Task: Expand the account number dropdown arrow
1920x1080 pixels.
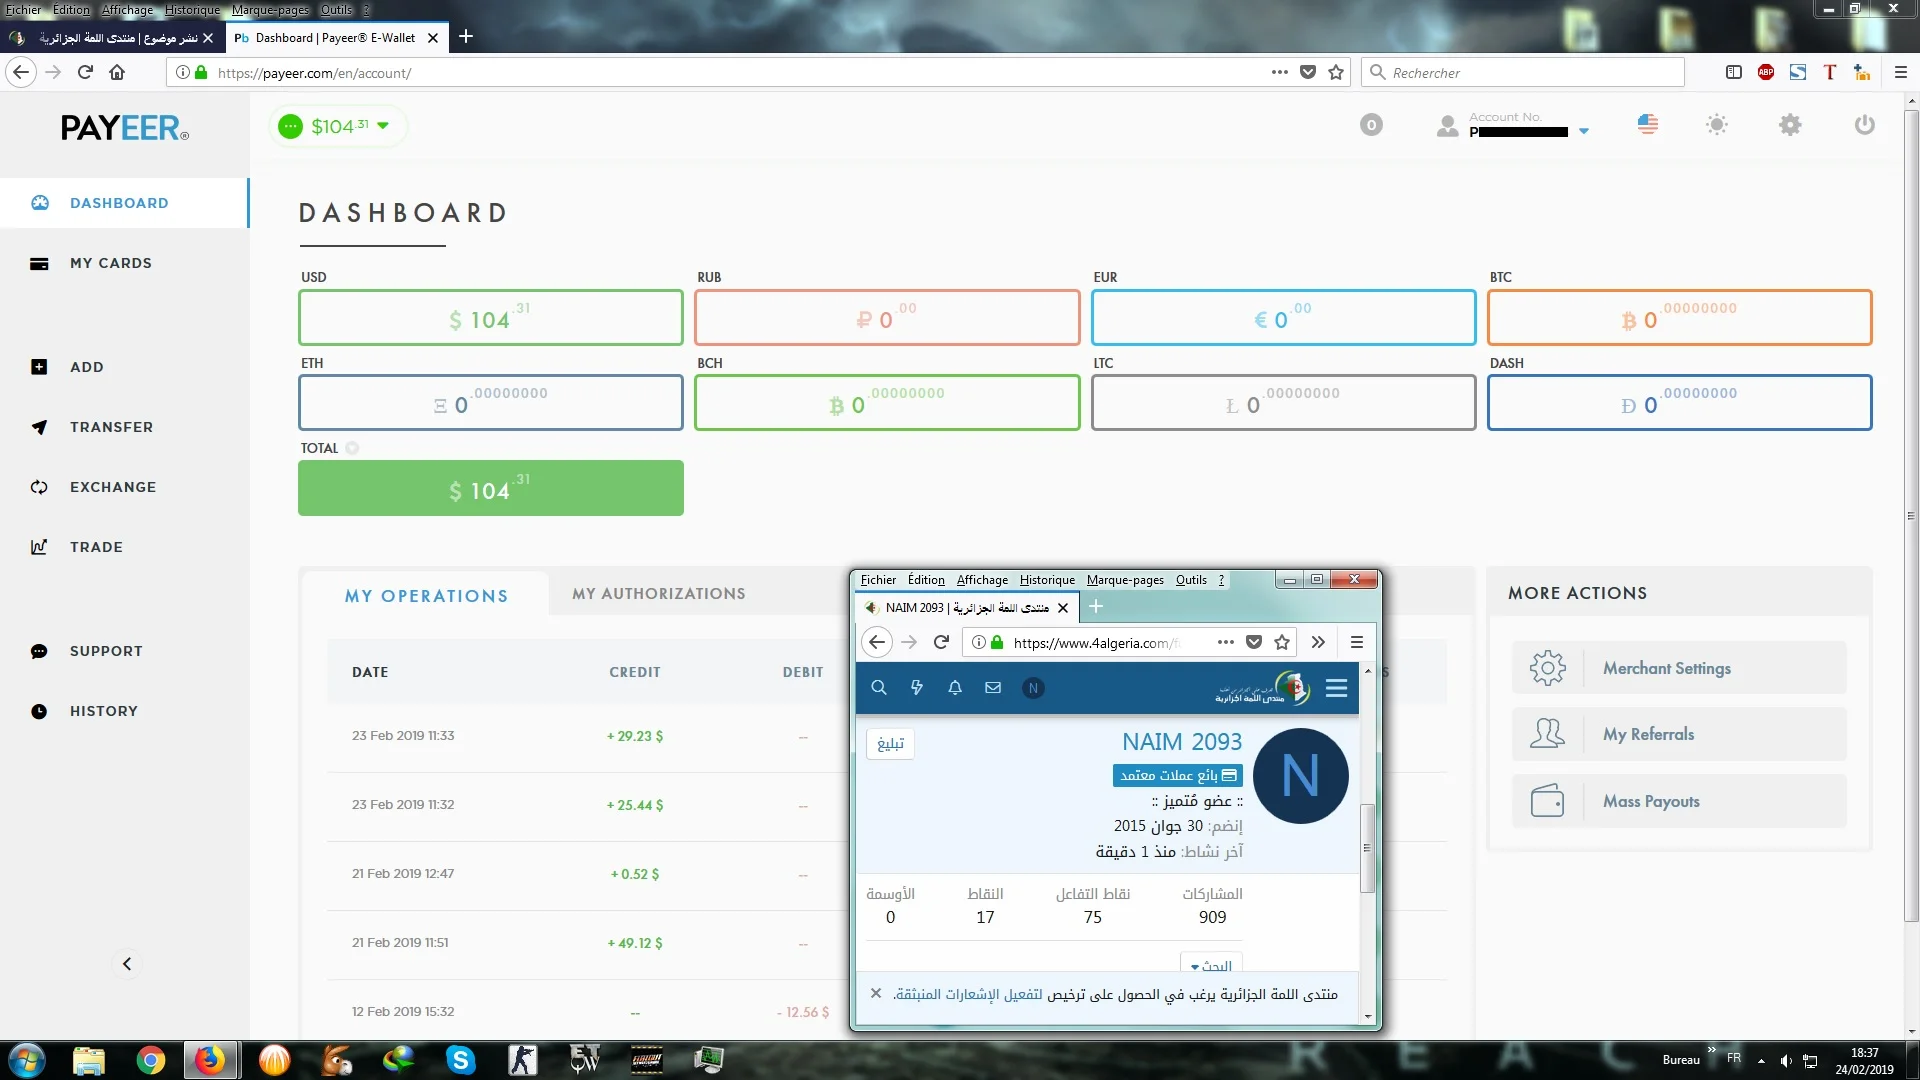Action: [x=1583, y=131]
